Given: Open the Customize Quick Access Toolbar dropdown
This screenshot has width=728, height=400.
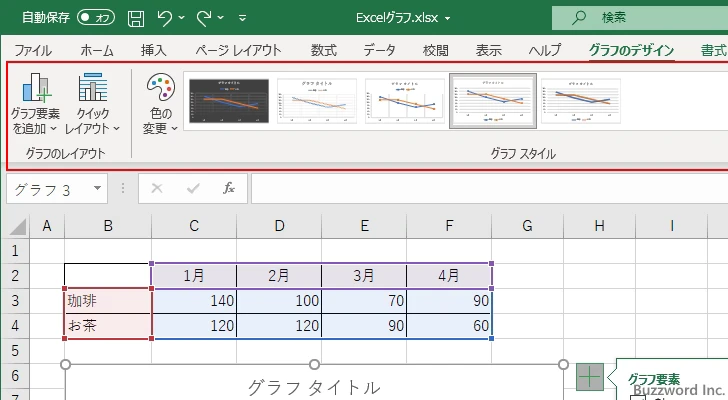Looking at the screenshot, I should click(x=243, y=18).
